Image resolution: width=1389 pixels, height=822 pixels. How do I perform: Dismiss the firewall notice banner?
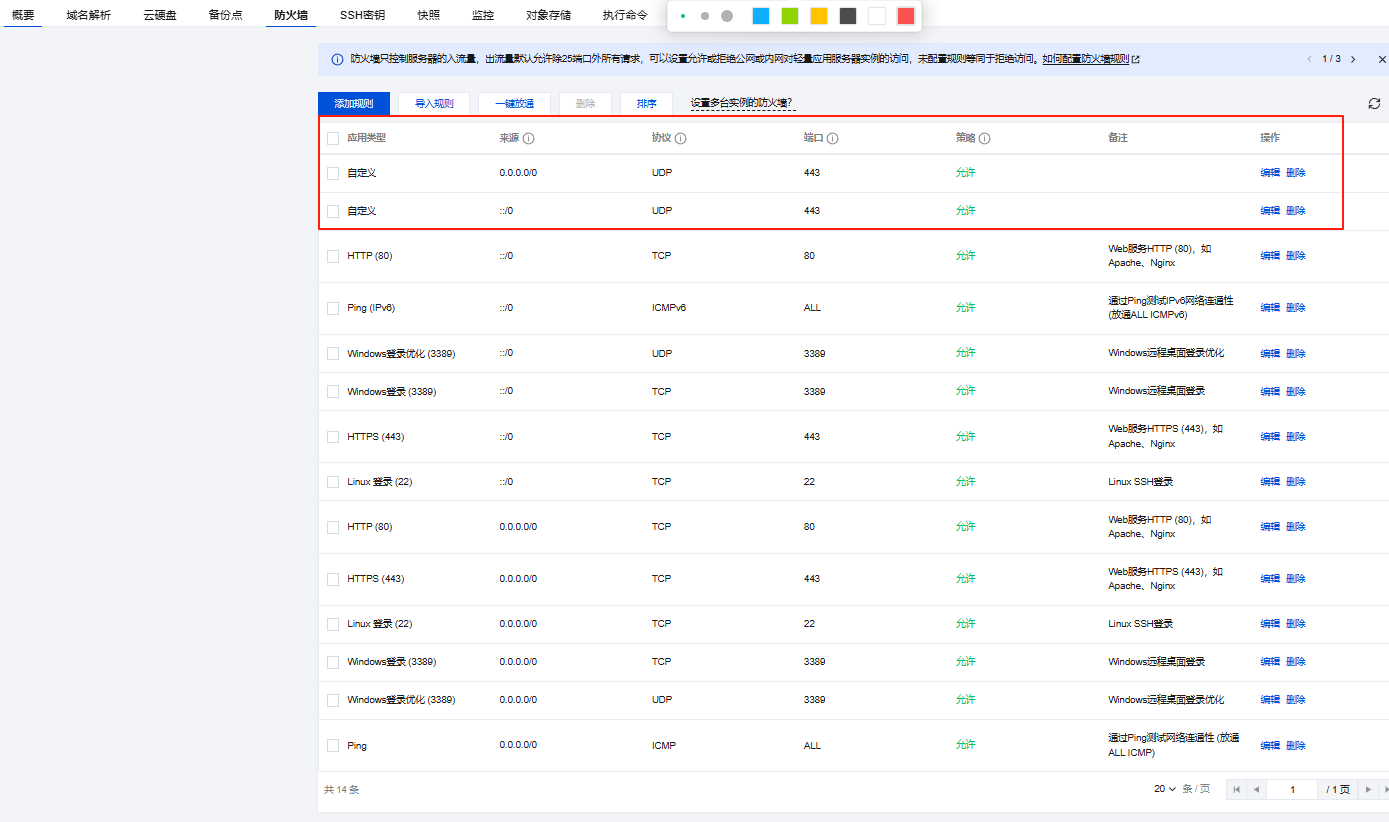click(1382, 59)
